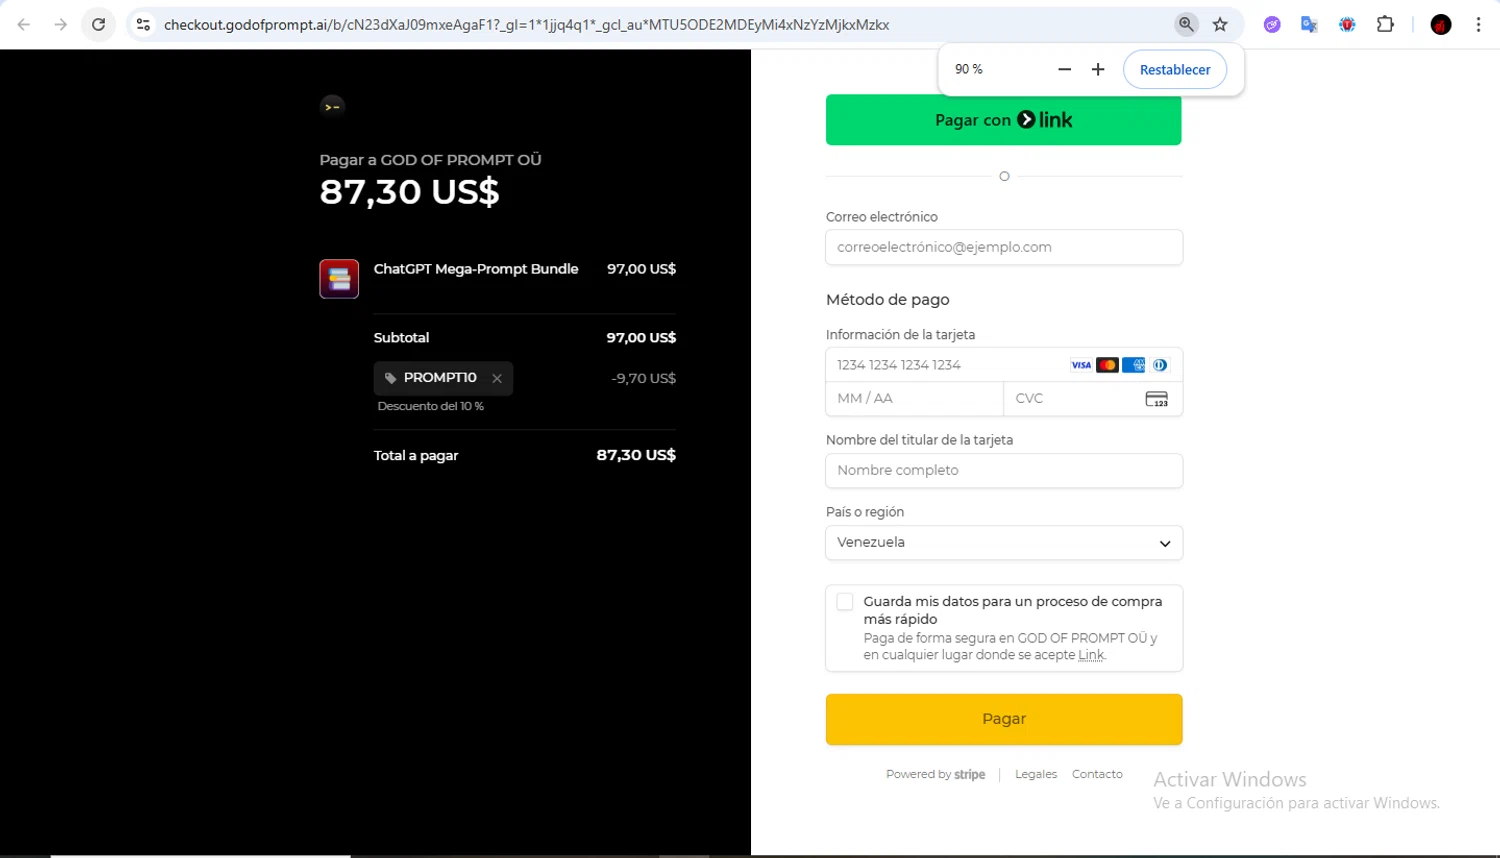Open the purple extension icon in toolbar
Viewport: 1500px width, 858px height.
[x=1272, y=25]
